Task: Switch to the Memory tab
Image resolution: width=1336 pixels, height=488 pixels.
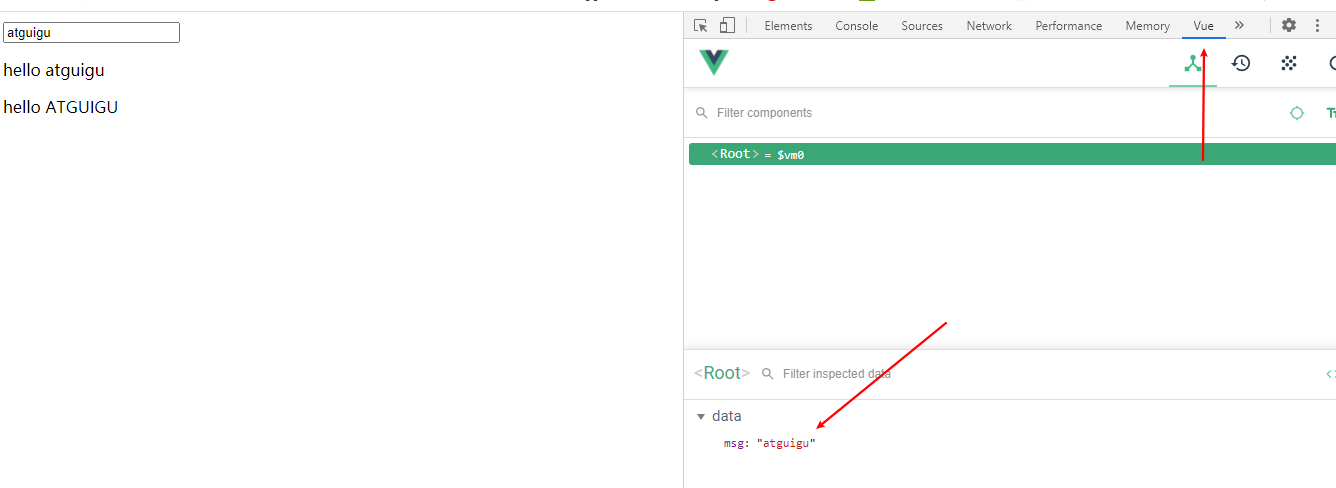Action: click(1147, 26)
